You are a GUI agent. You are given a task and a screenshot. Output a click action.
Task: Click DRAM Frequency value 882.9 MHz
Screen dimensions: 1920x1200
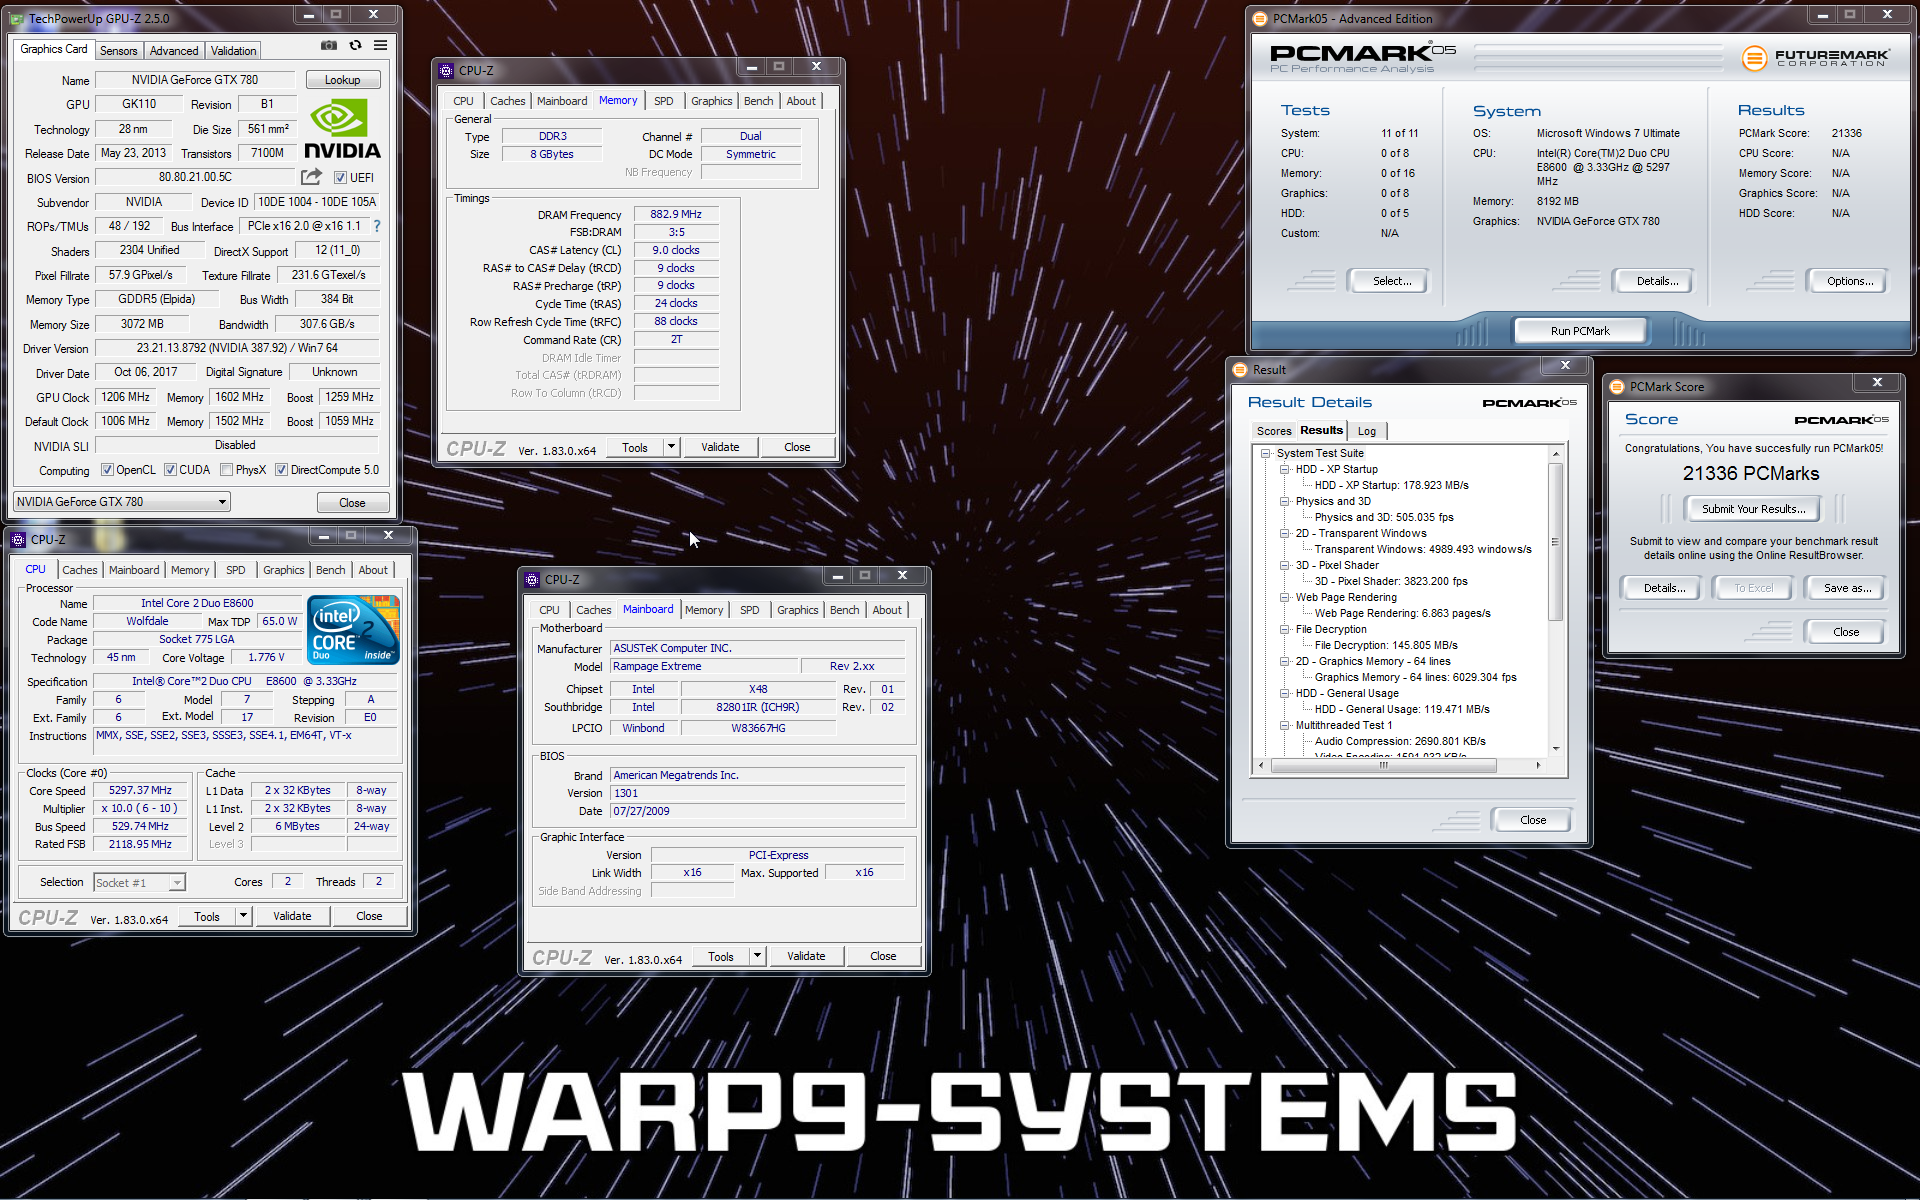click(676, 214)
